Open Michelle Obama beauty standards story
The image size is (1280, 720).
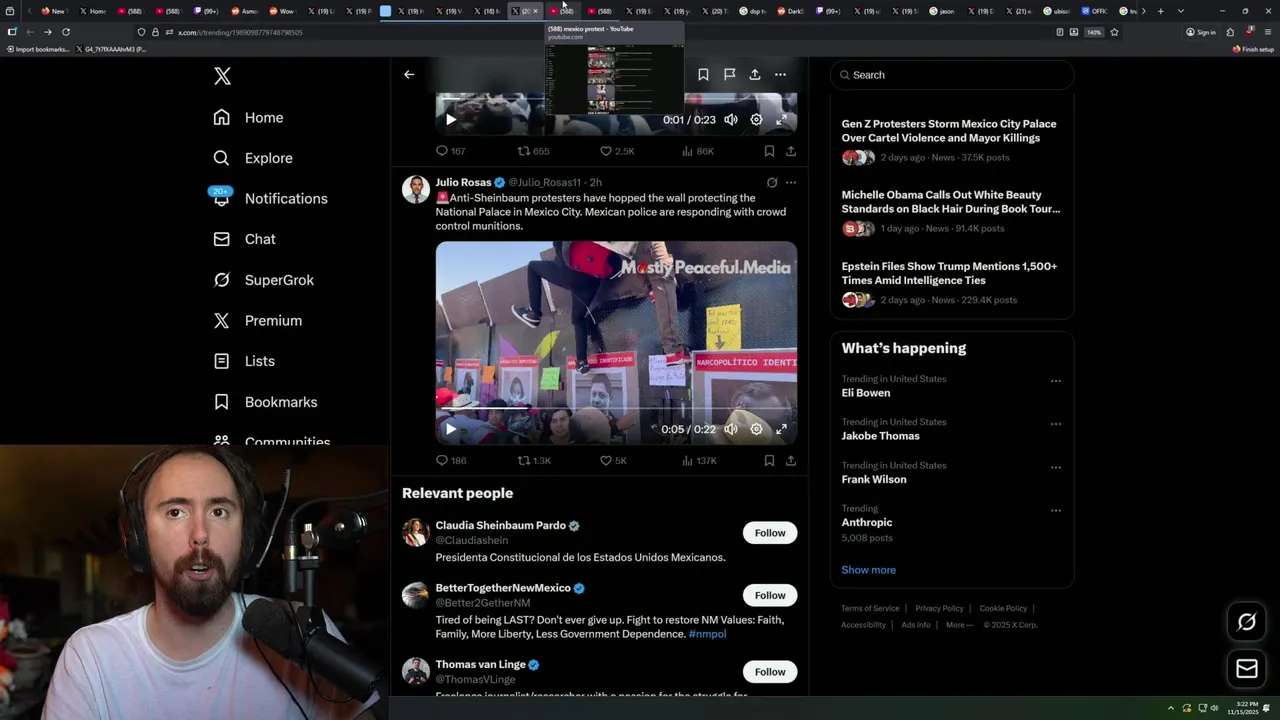tap(951, 211)
